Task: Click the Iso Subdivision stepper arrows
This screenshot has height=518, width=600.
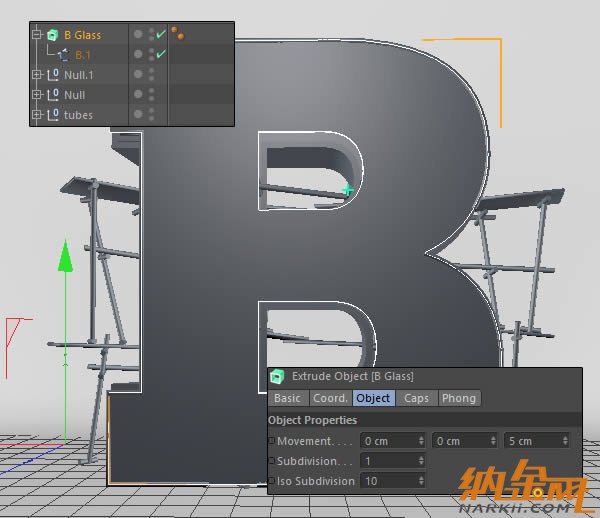Action: [x=421, y=481]
